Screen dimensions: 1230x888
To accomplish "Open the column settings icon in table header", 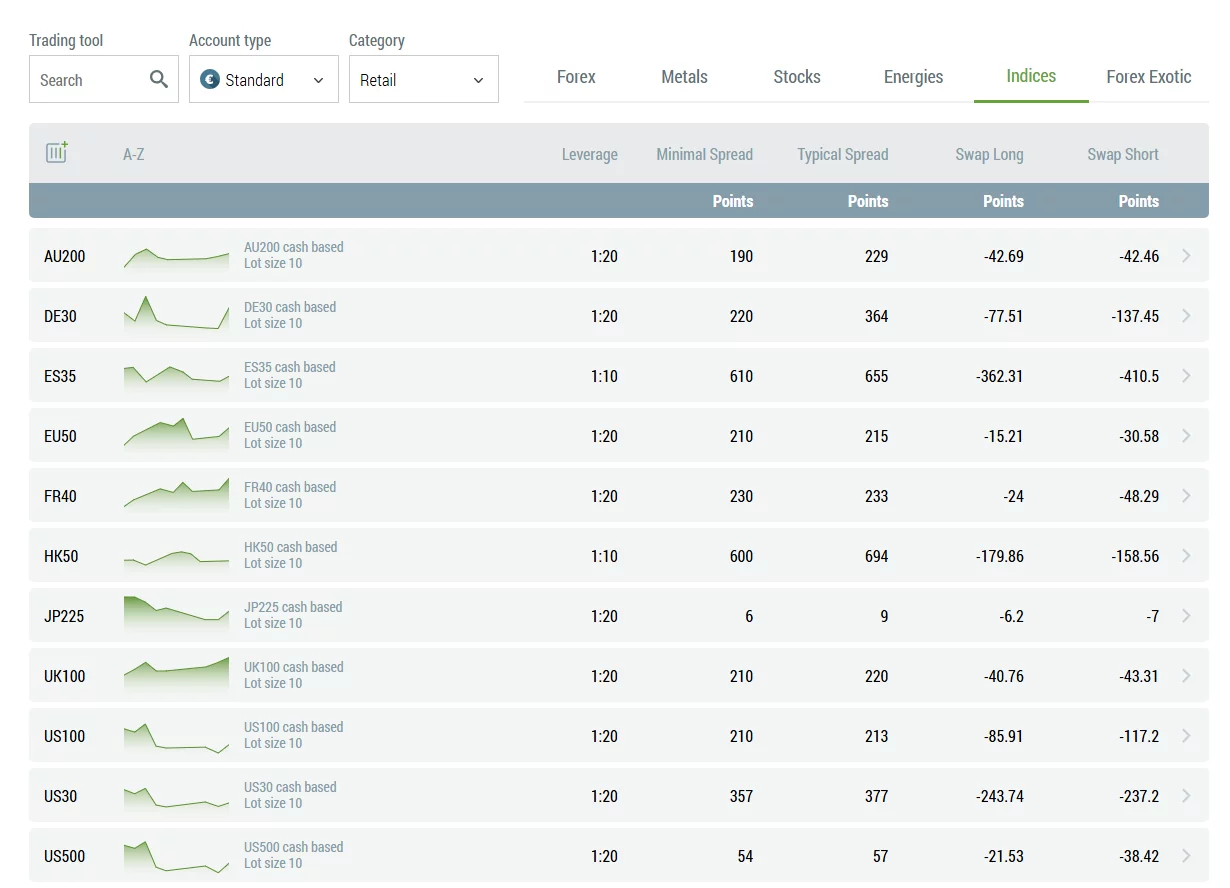I will [57, 153].
